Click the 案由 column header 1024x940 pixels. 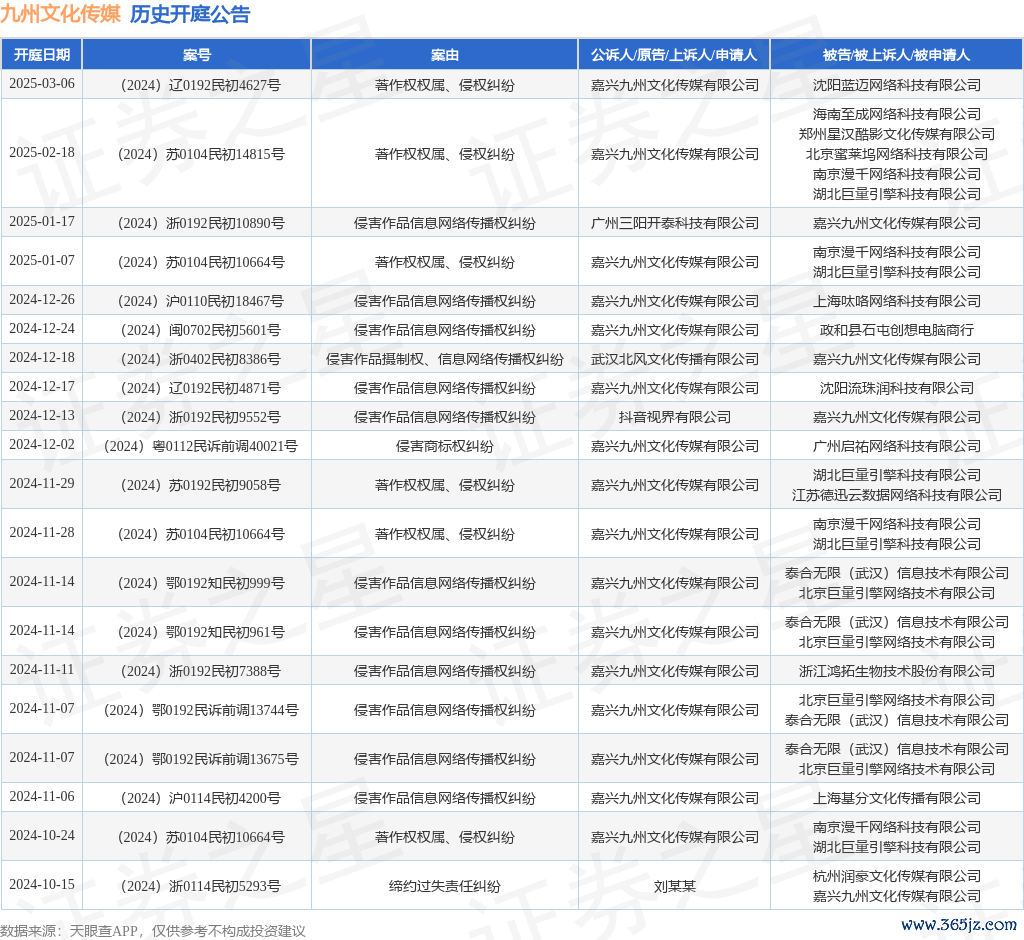444,55
